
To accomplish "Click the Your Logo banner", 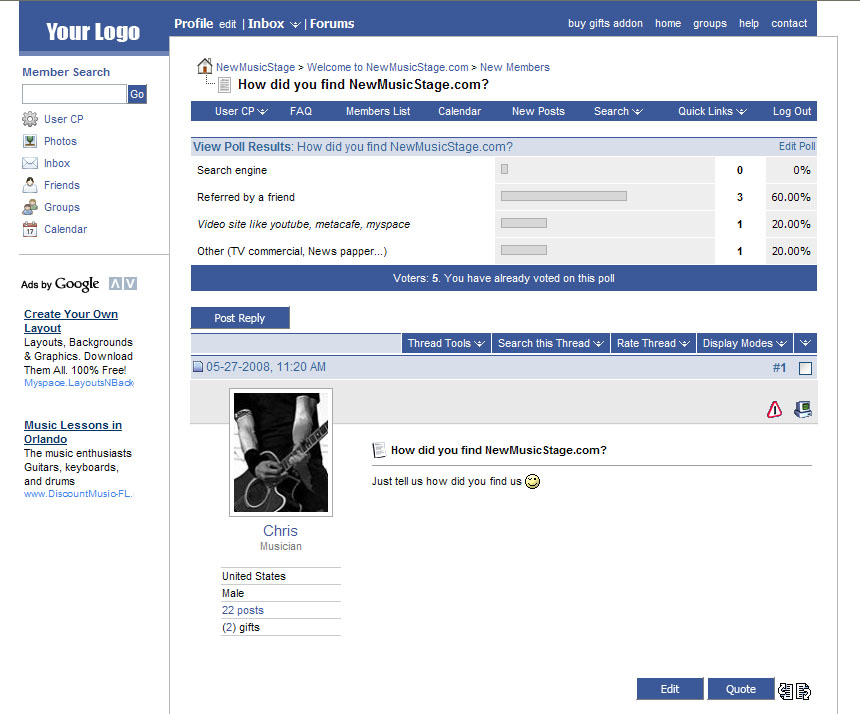I will 93,31.
